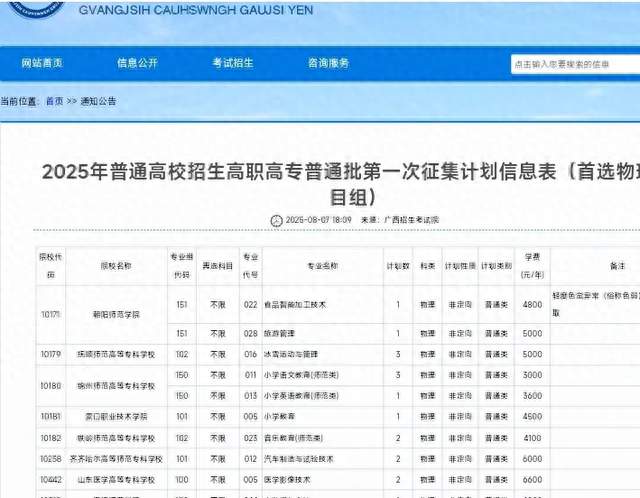Click school code cell 10442

pos(51,480)
